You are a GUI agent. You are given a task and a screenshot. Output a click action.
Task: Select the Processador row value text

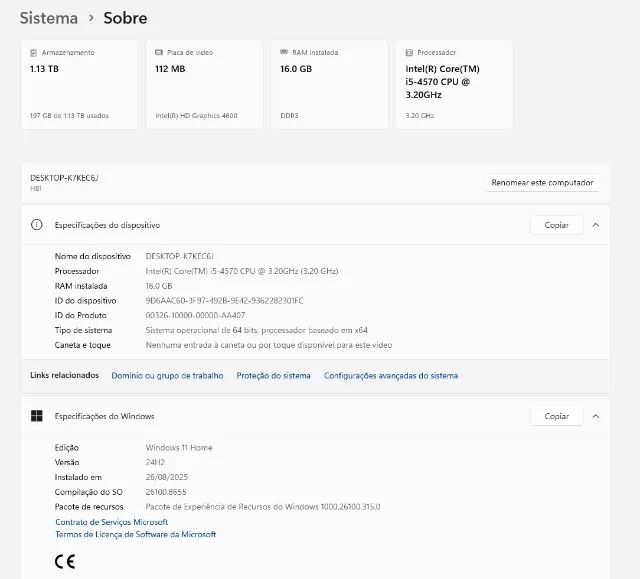tap(242, 271)
